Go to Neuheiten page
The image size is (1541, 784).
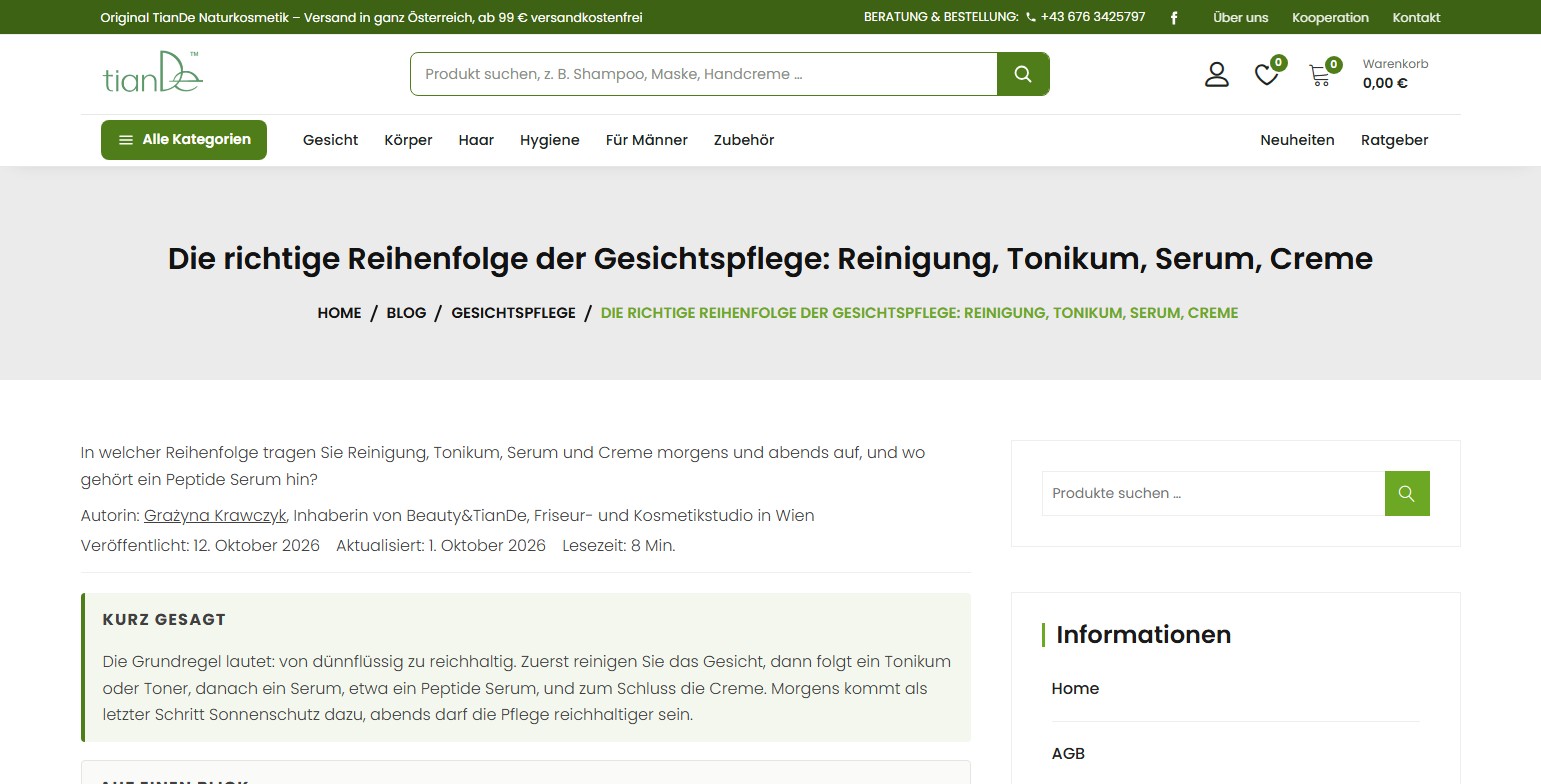coord(1297,140)
